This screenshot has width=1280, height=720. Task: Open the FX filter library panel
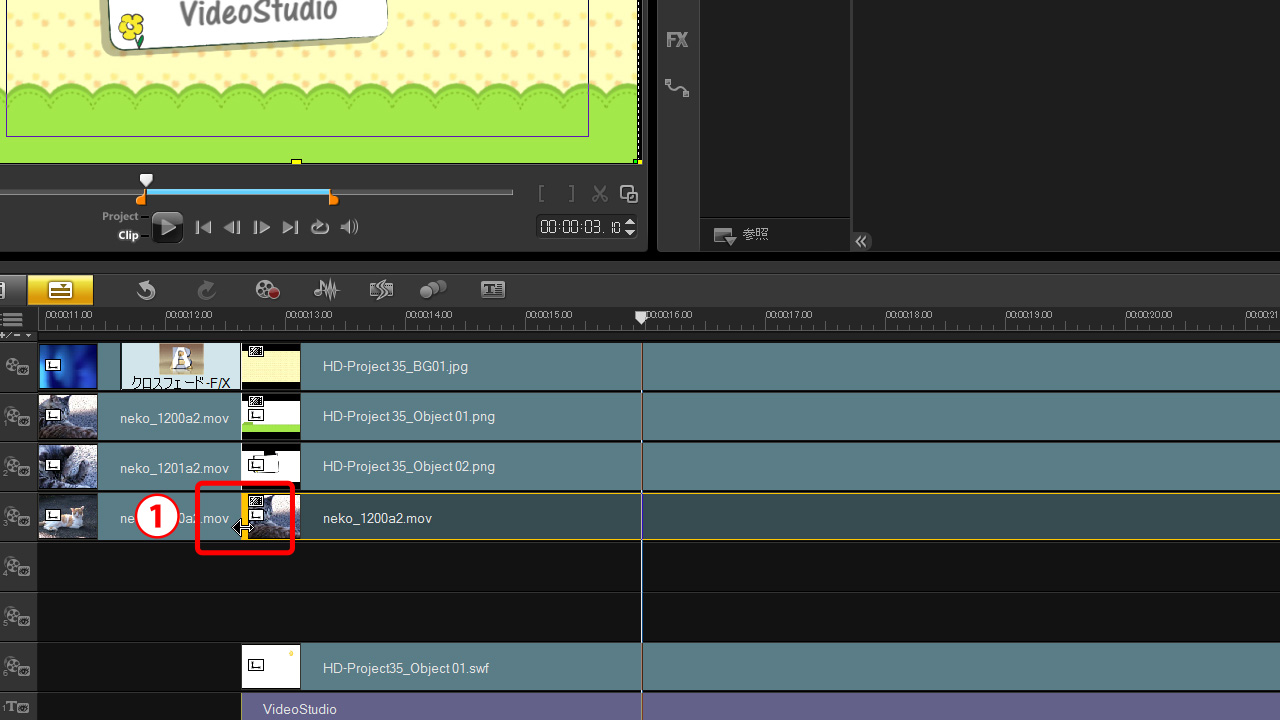(x=677, y=40)
